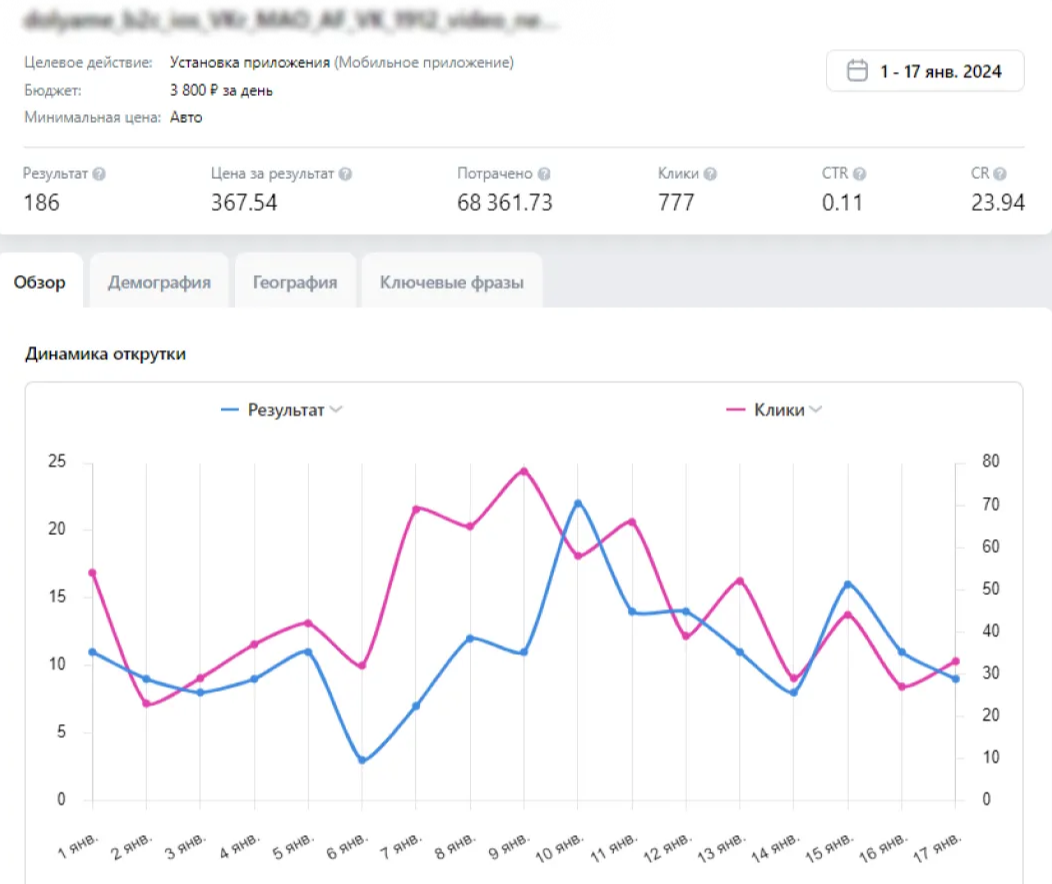Click the CR help question icon
The image size is (1052, 884).
click(1000, 174)
